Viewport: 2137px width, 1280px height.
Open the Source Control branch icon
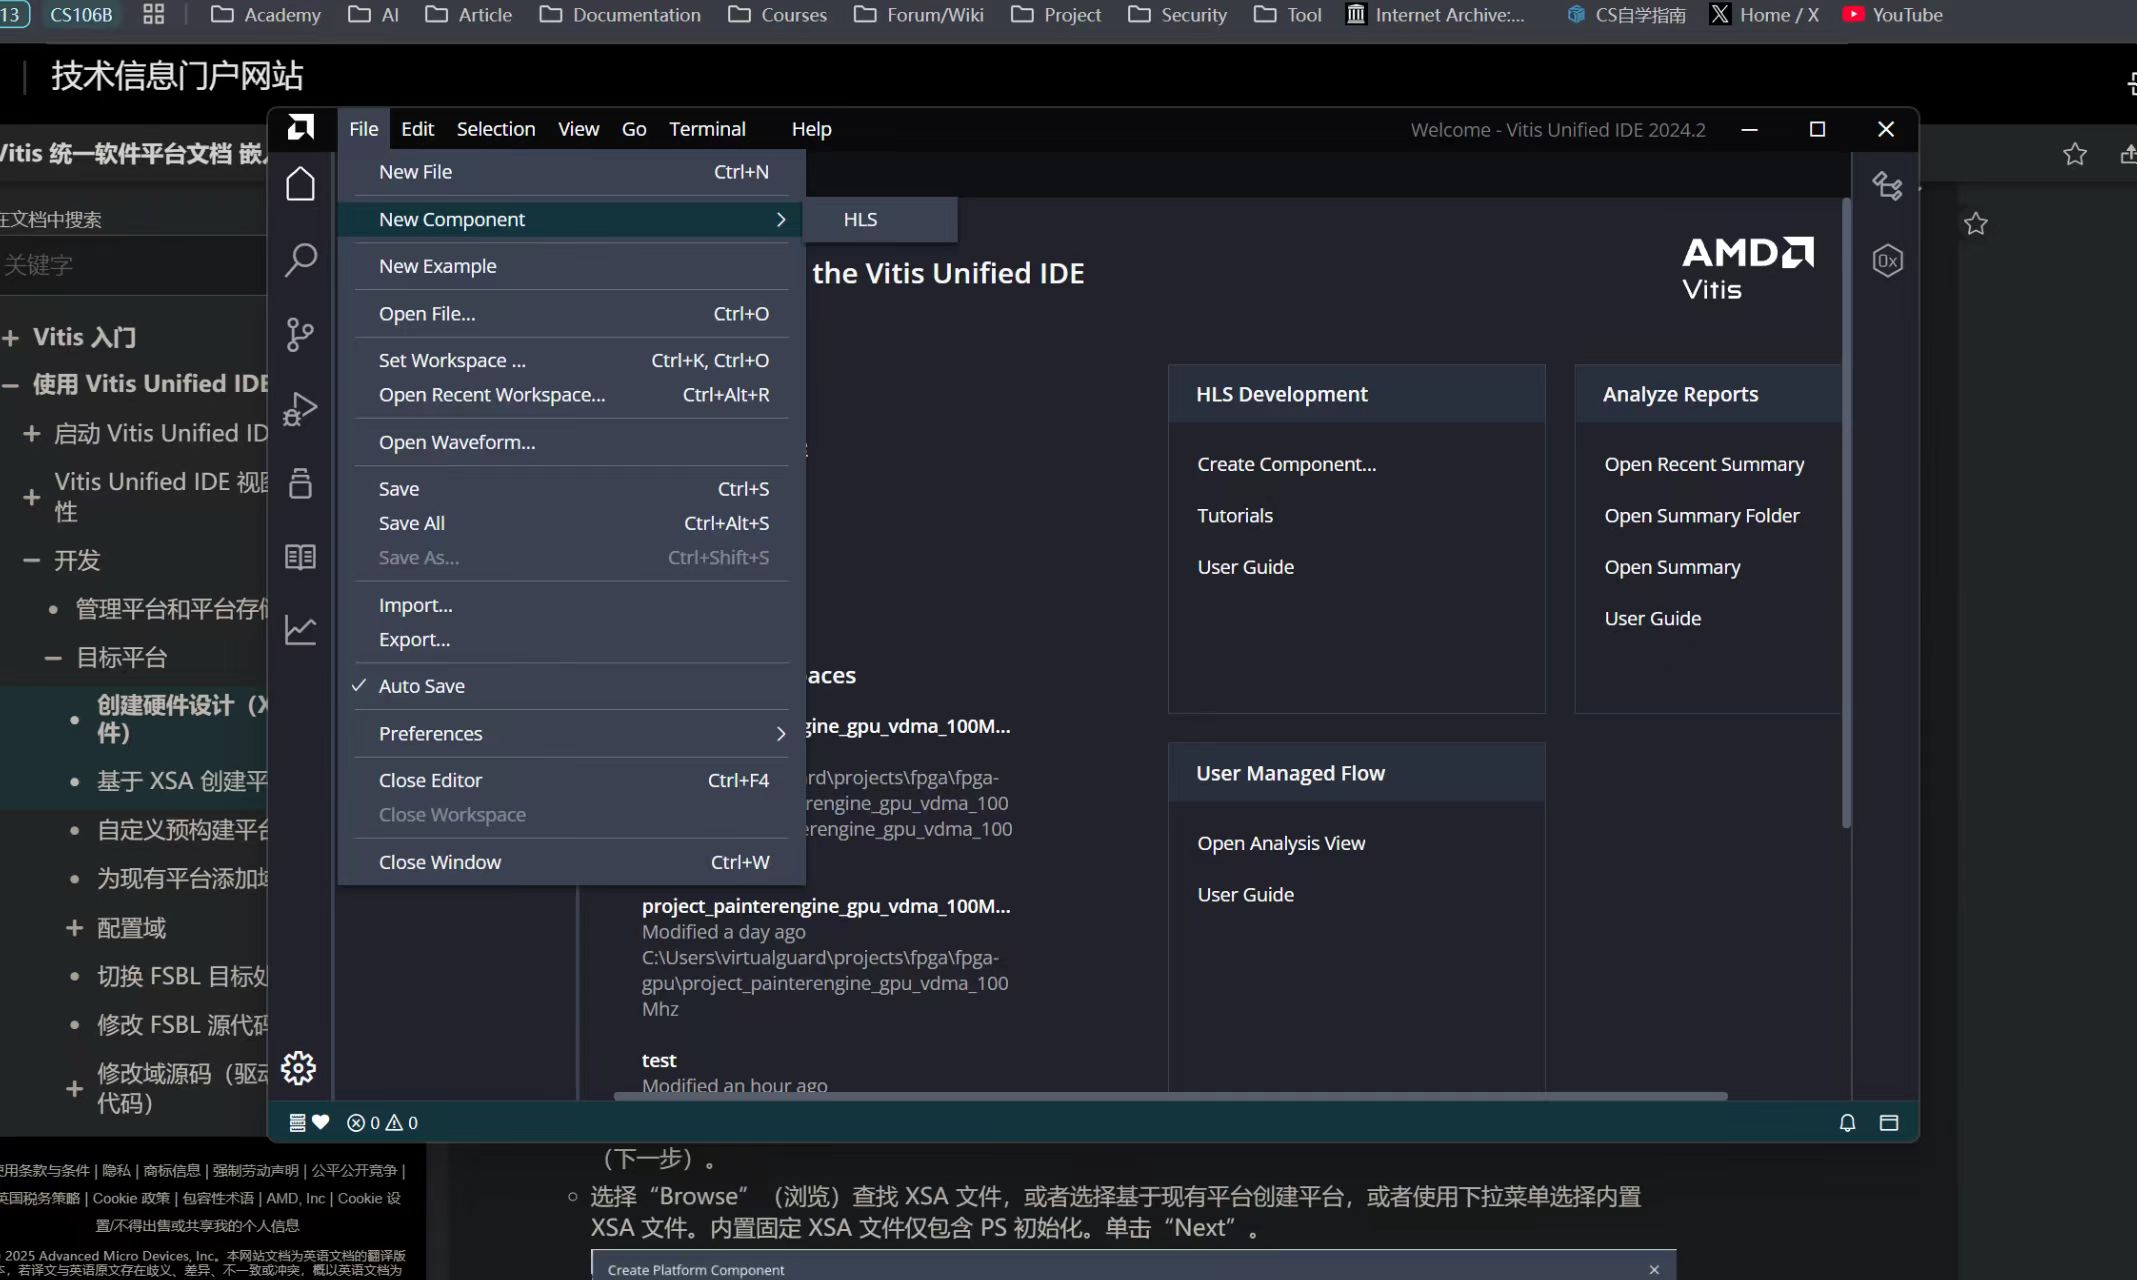300,334
